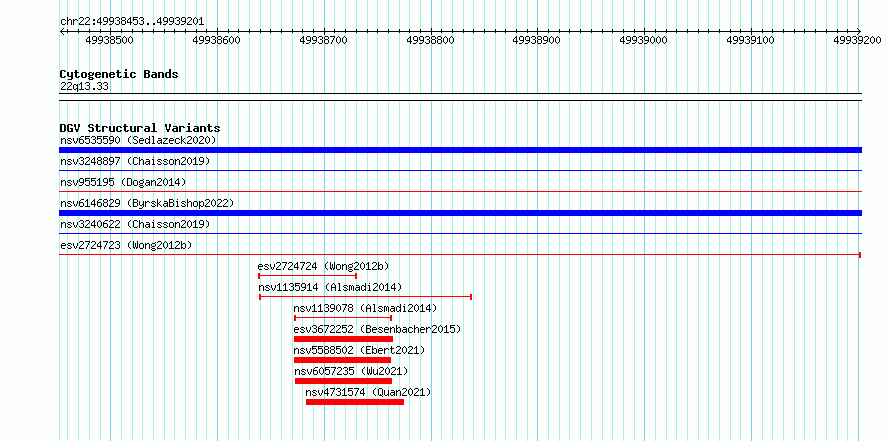The width and height of the screenshot is (890, 441).
Task: Open variant esv2724724 (Wong2012b) label
Action: click(x=324, y=266)
